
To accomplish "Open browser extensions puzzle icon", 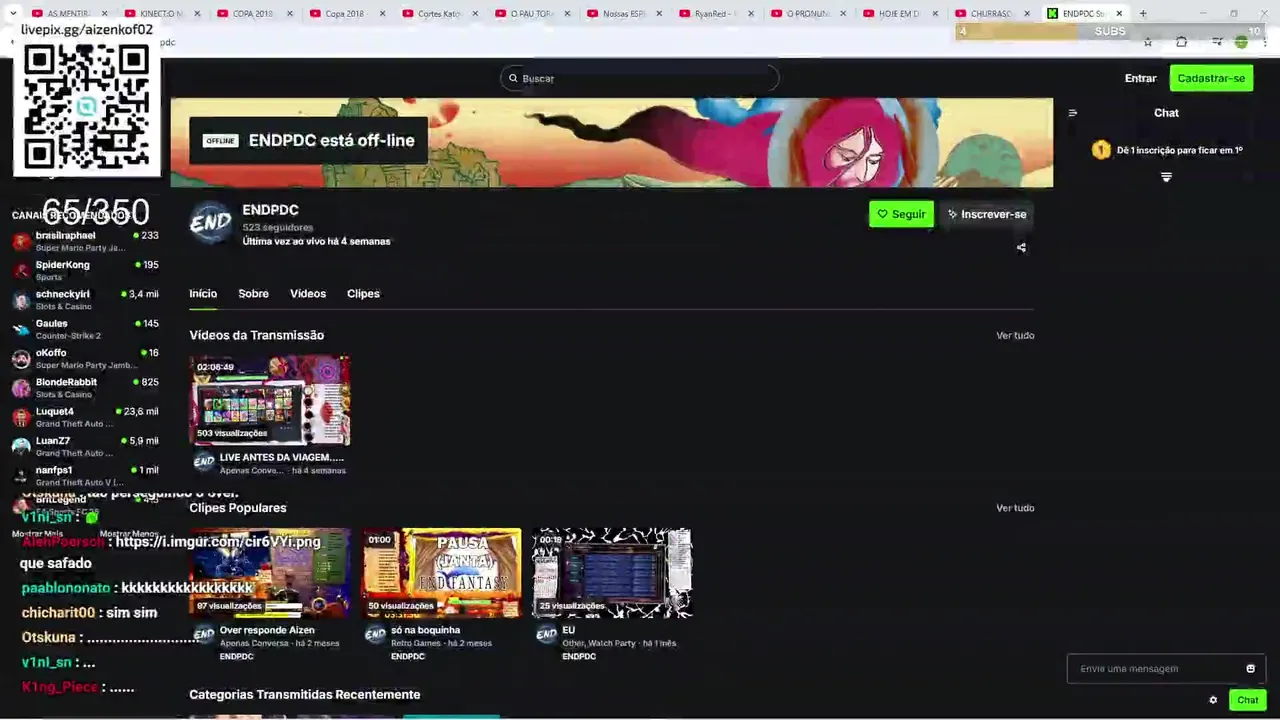I will (x=1181, y=42).
